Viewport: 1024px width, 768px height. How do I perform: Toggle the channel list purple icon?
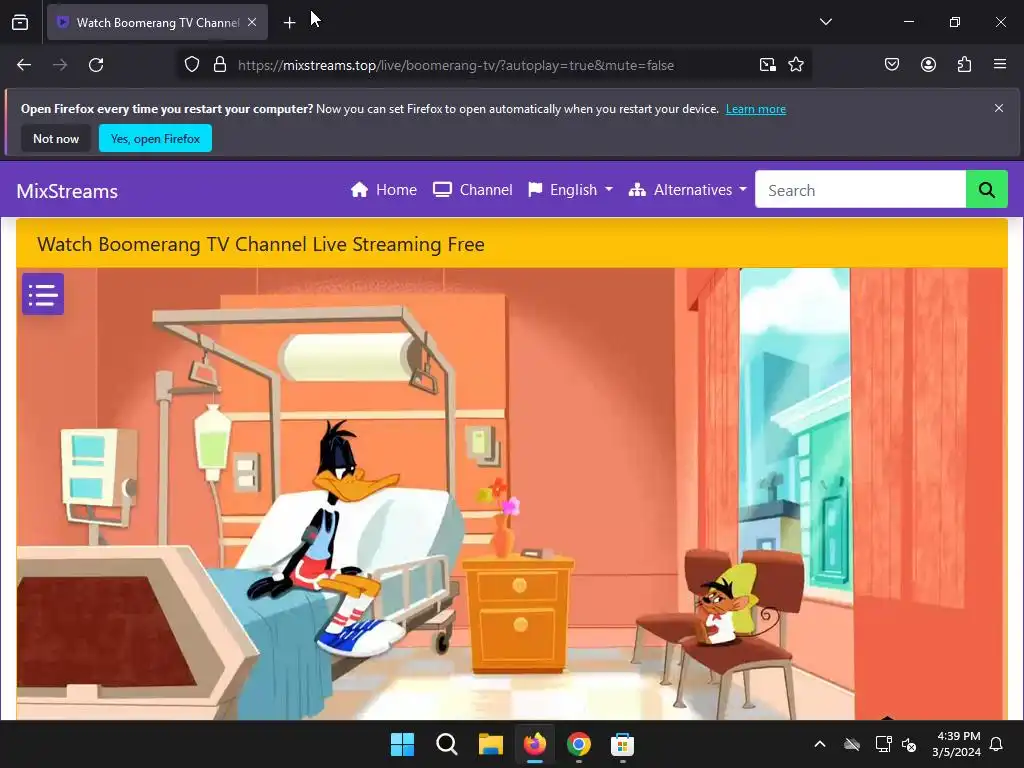coord(43,294)
